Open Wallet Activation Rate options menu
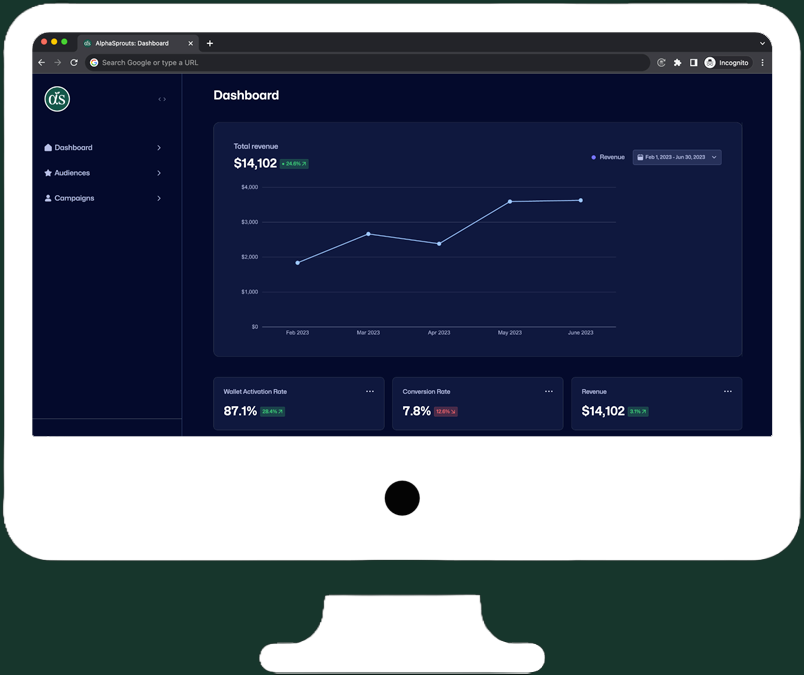The height and width of the screenshot is (675, 804). coord(370,391)
